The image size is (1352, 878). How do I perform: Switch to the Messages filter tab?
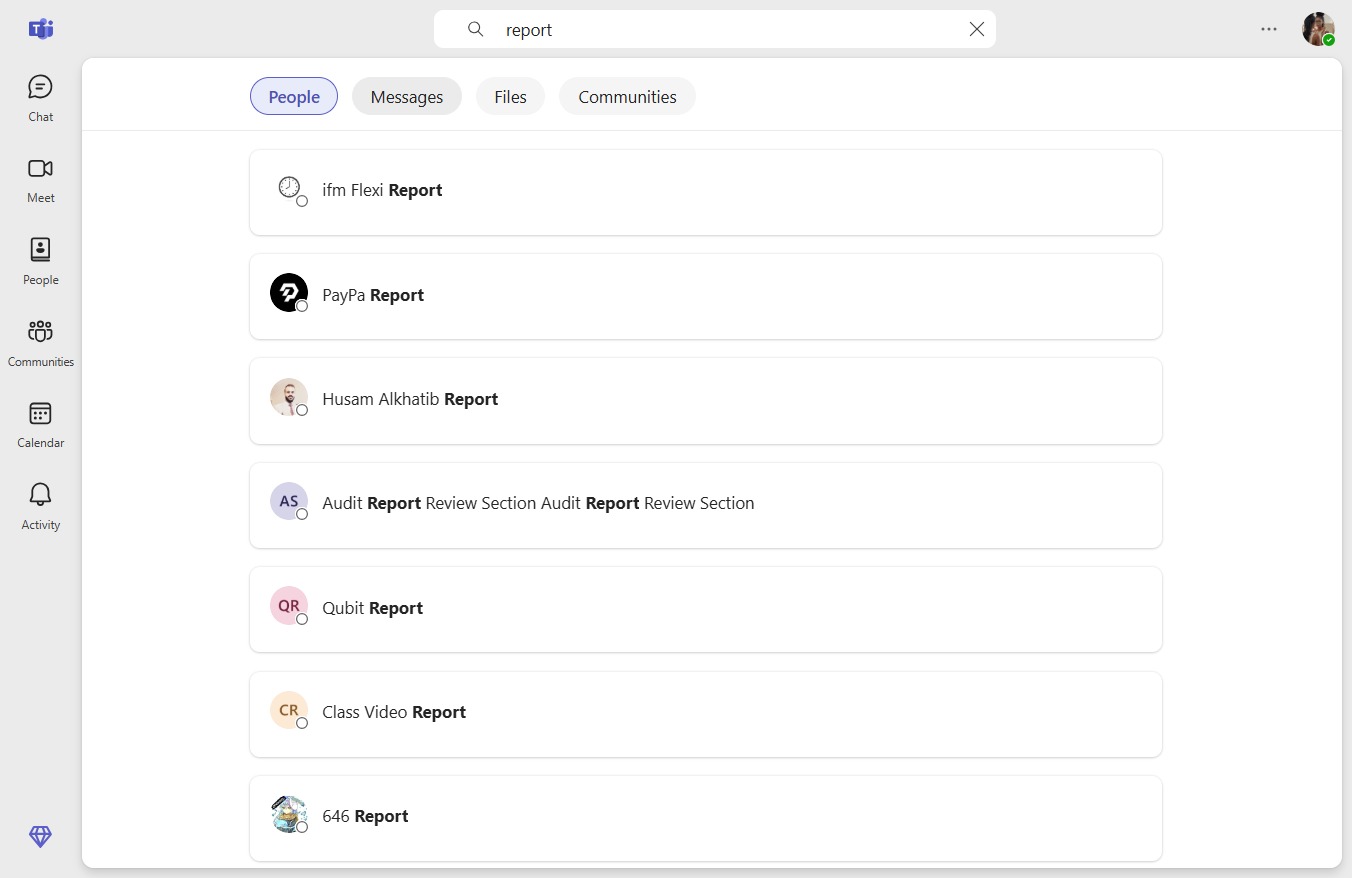(407, 96)
